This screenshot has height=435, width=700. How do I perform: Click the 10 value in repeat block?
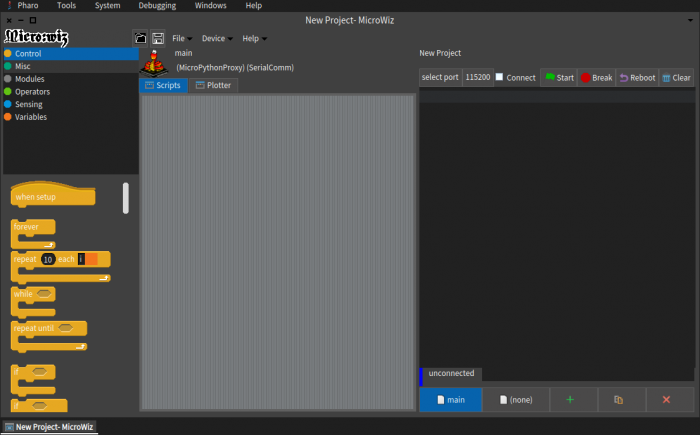[x=48, y=259]
